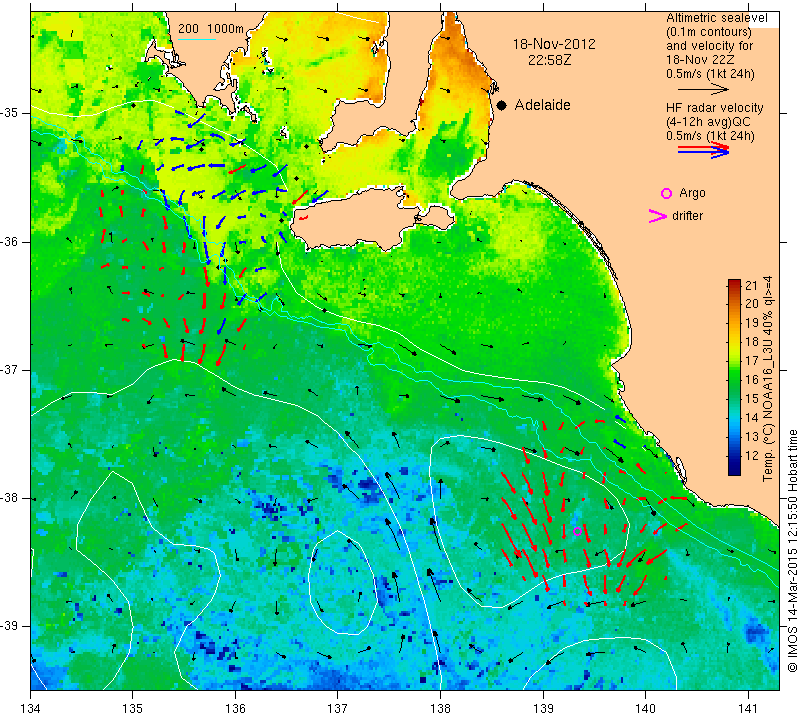Click the '(0.1m contours)' legend text
This screenshot has height=720, width=800.
pos(709,32)
